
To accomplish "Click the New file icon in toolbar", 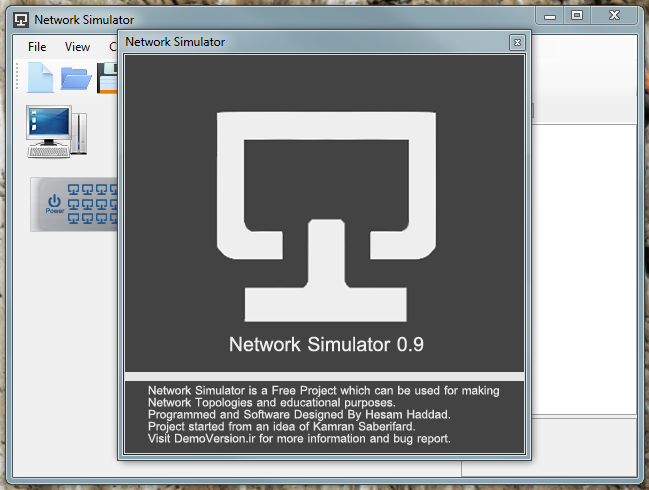I will pyautogui.click(x=41, y=77).
